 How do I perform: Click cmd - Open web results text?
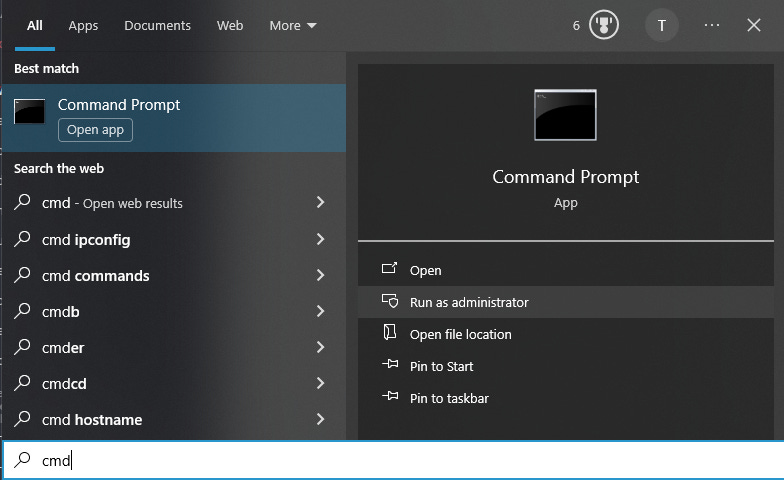(x=112, y=203)
